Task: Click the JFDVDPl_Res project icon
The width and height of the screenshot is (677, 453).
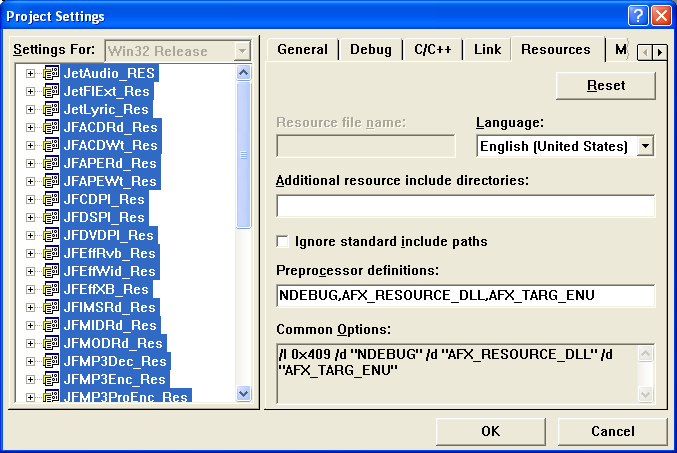Action: click(x=51, y=235)
